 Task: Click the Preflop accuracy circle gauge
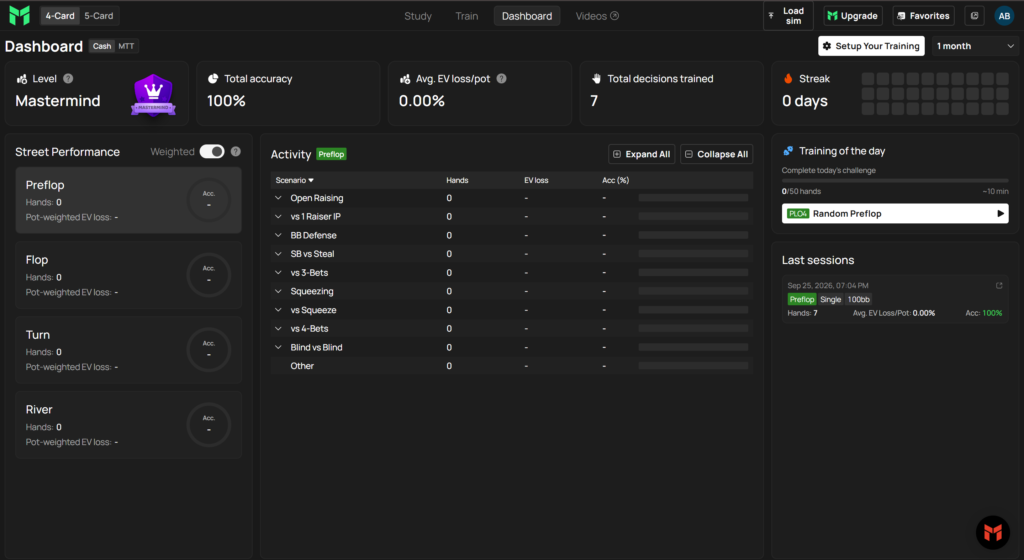pos(209,200)
